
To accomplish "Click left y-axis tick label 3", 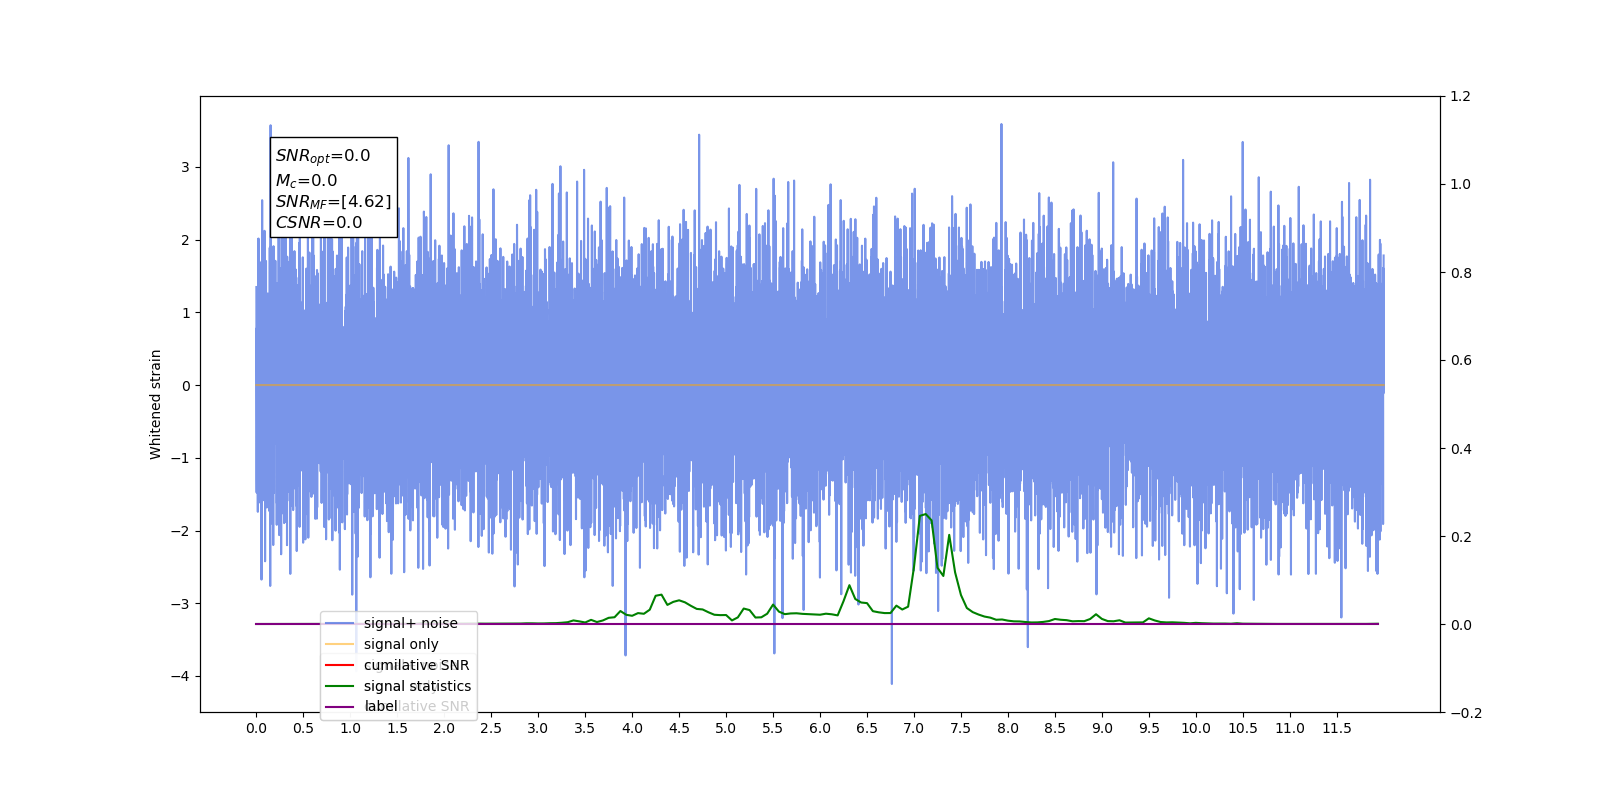I will pyautogui.click(x=185, y=167).
